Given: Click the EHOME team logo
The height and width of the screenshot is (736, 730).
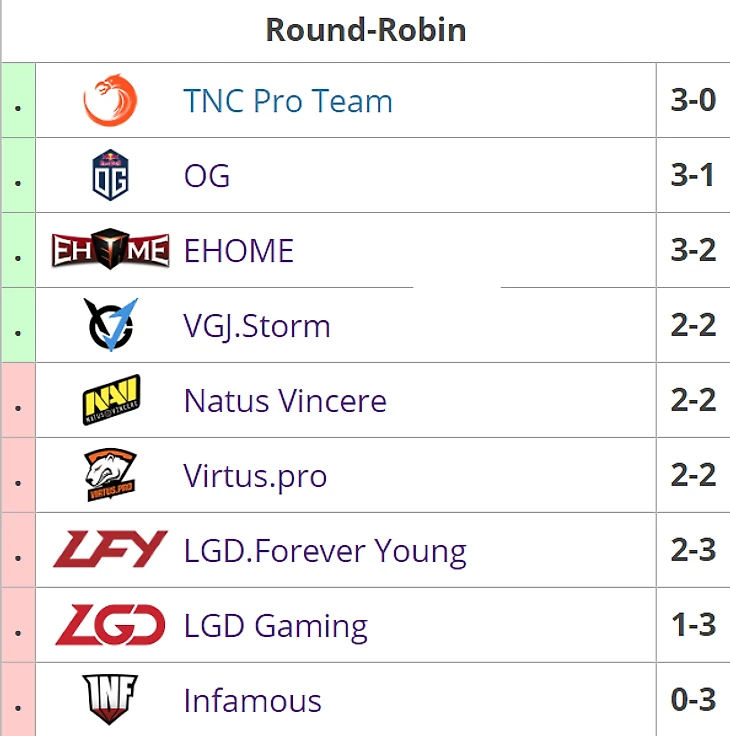Looking at the screenshot, I should click(110, 250).
